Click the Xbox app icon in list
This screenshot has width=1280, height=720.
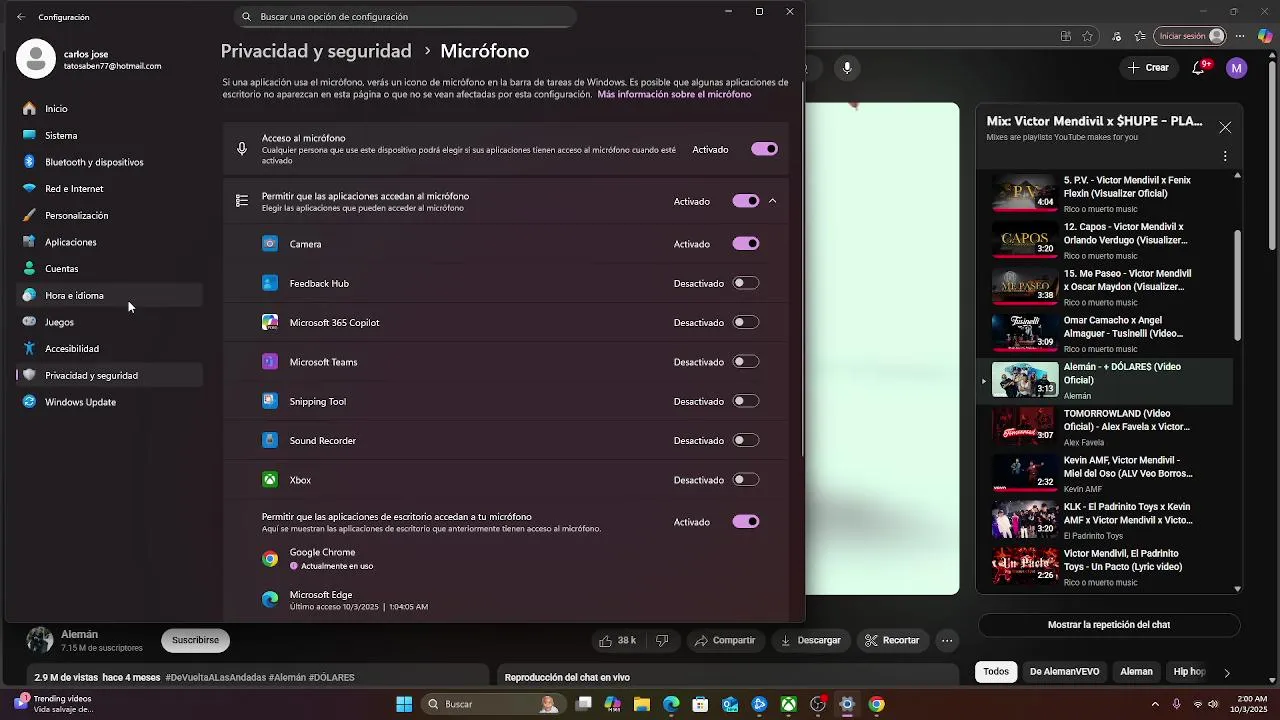click(270, 480)
